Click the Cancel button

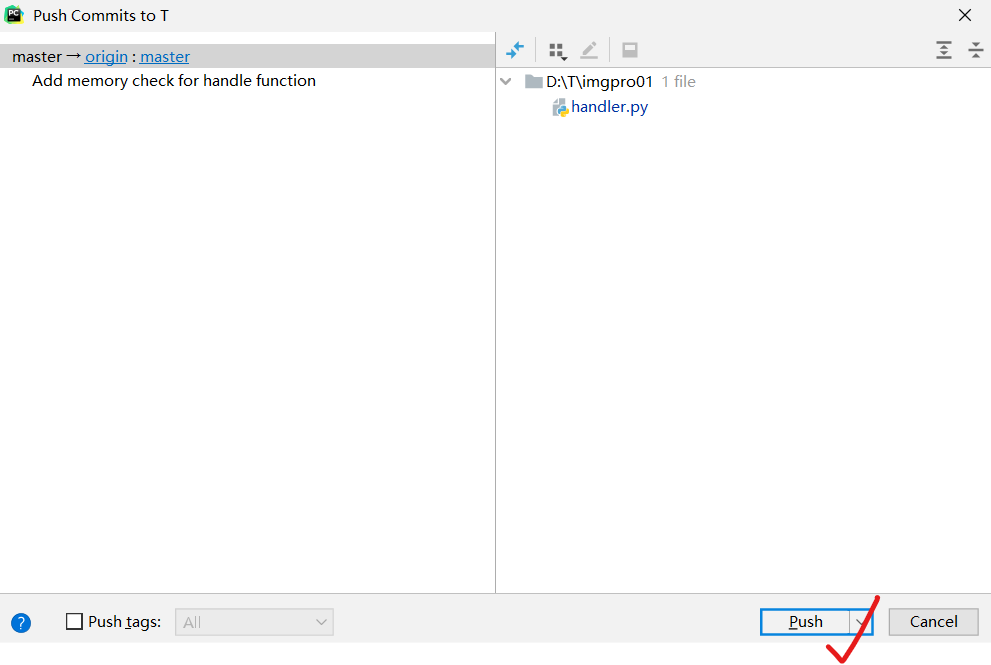click(933, 622)
